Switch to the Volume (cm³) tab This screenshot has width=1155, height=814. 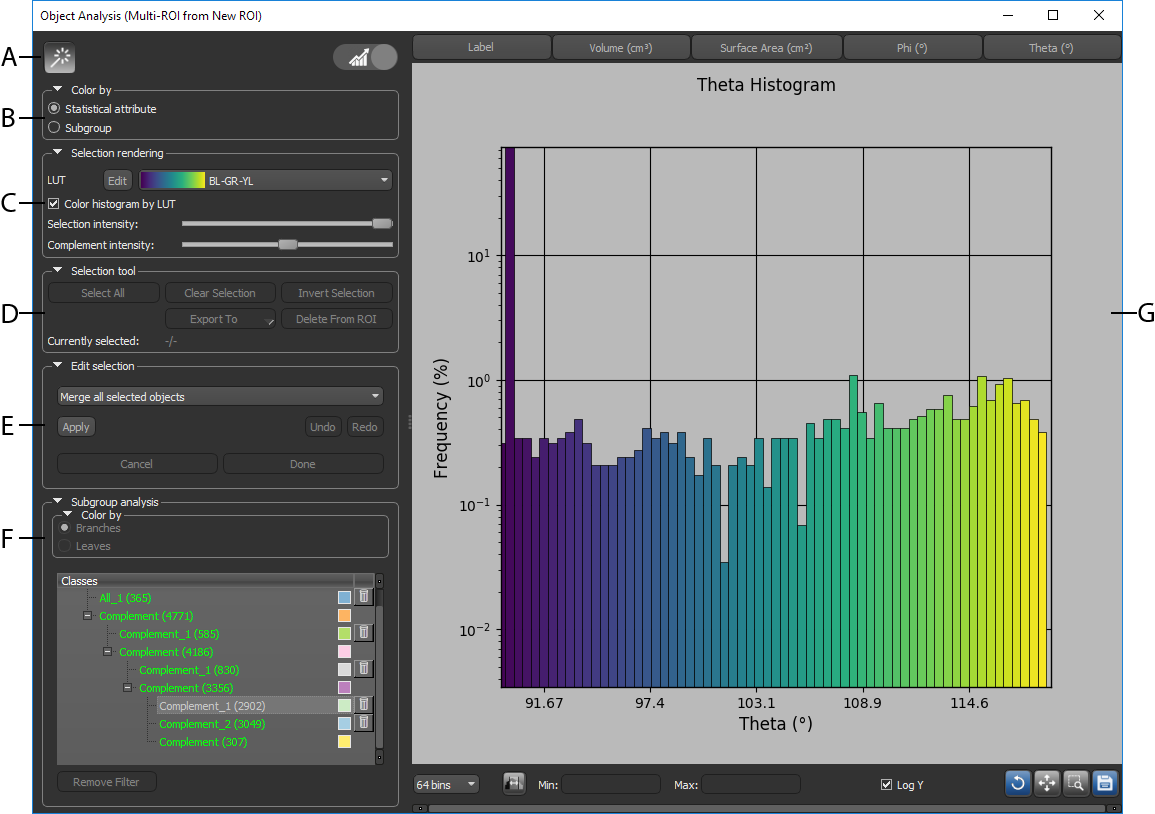coord(621,48)
